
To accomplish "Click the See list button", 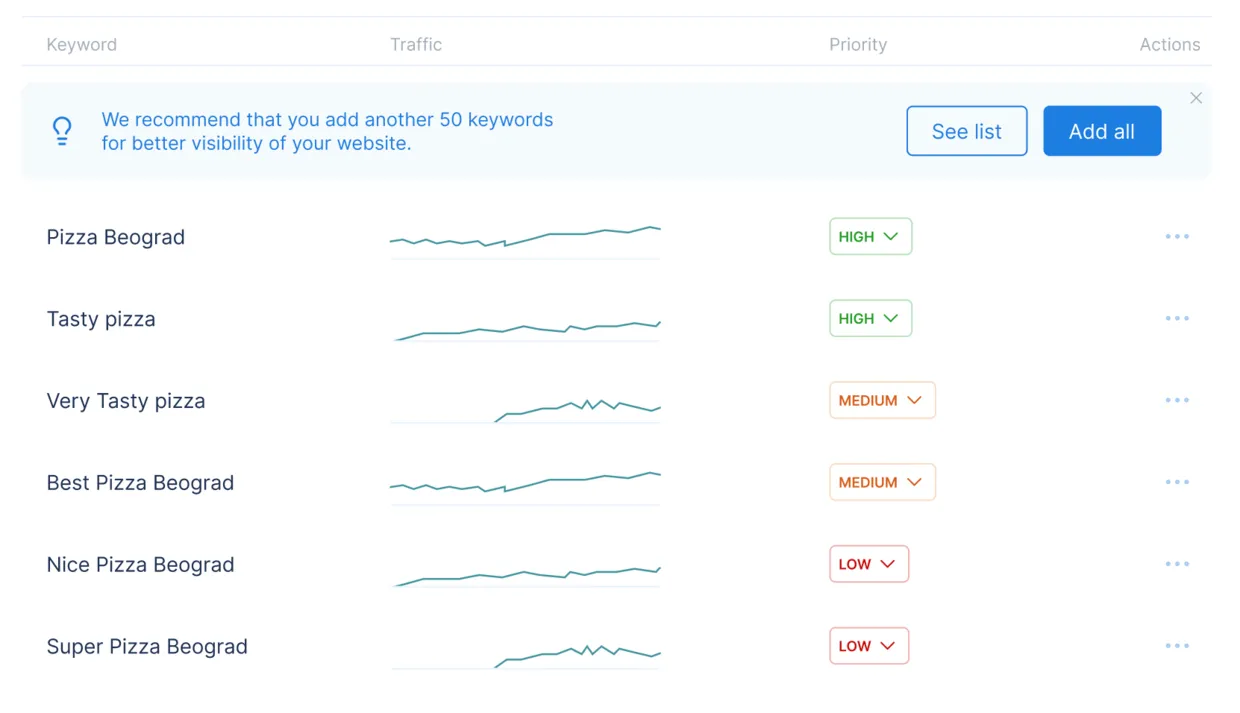I will pyautogui.click(x=966, y=131).
